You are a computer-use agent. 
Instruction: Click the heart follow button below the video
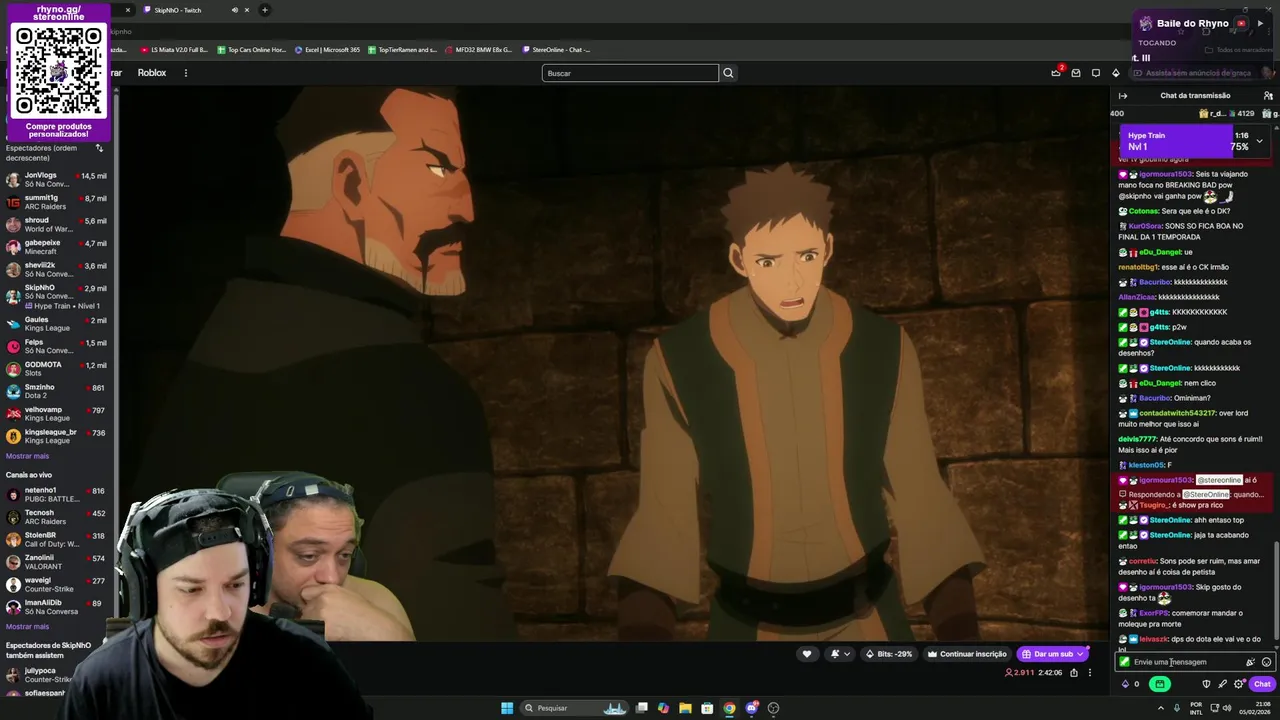pos(807,654)
